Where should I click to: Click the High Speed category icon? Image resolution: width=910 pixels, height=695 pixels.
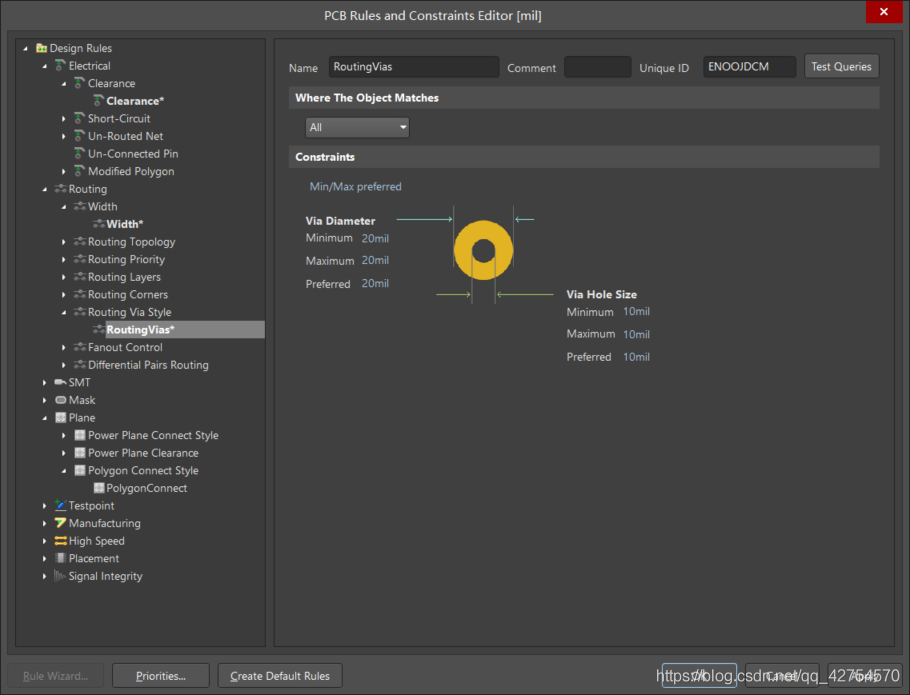click(x=60, y=541)
